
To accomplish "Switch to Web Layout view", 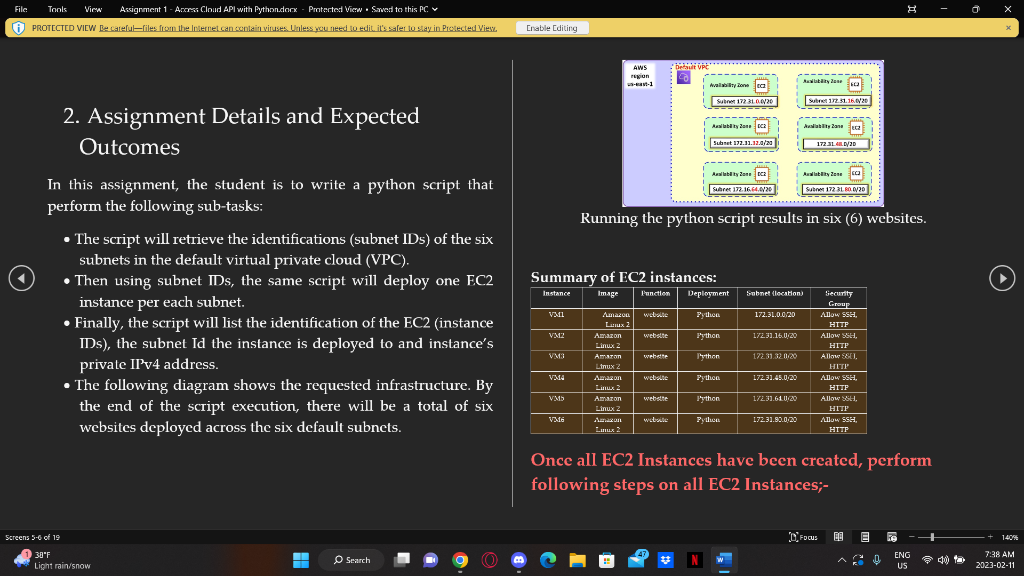I will coord(891,537).
